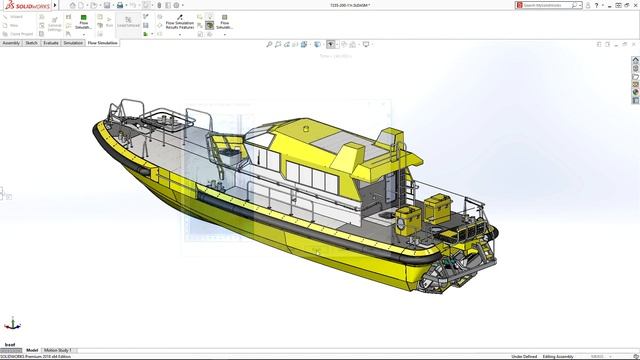Viewport: 640px width, 360px height.
Task: Click the Edit Appearance icon
Action: coord(344,44)
